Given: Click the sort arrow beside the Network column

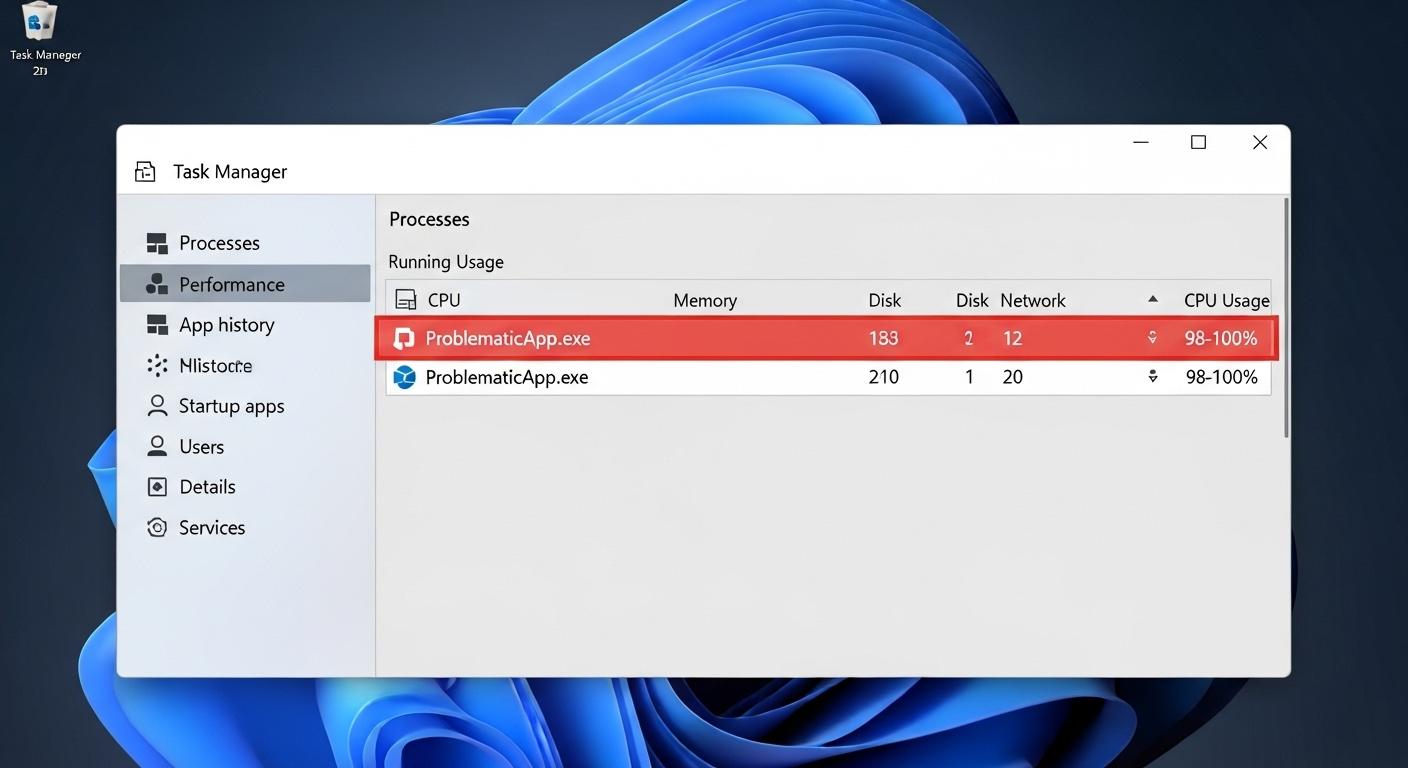Looking at the screenshot, I should (1152, 298).
